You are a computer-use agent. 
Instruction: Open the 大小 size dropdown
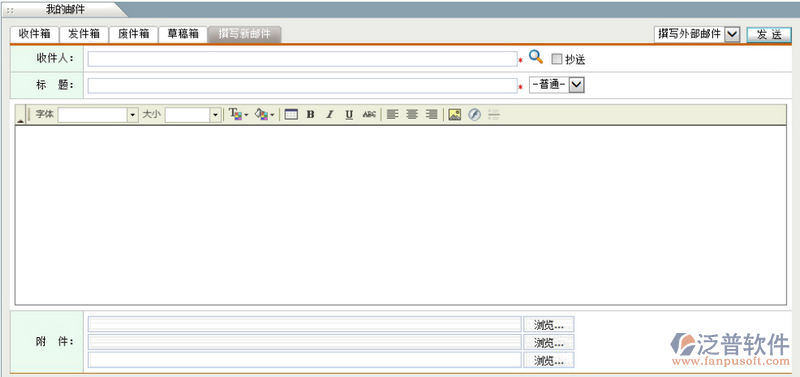click(x=216, y=115)
